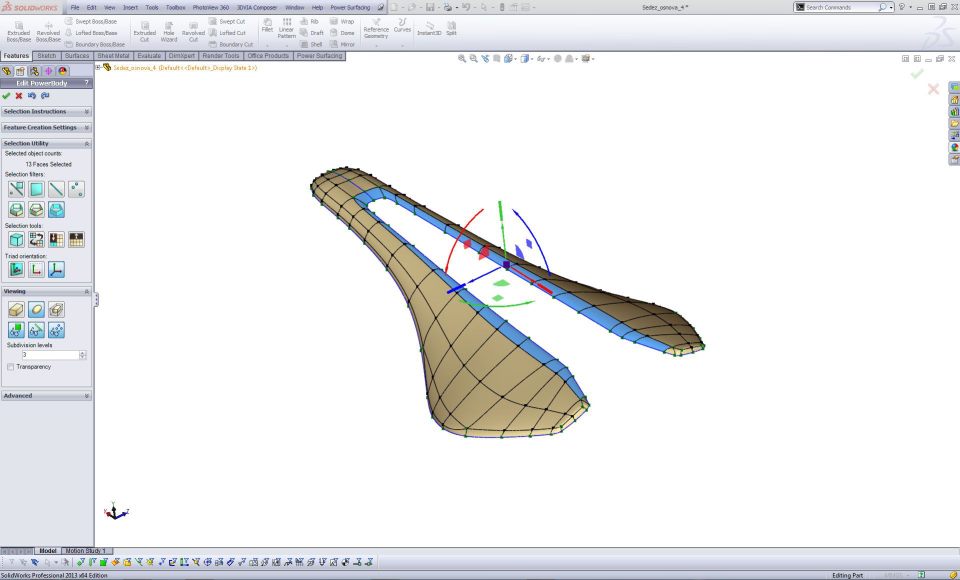The image size is (960, 580).
Task: Select the face selection filter icon
Action: point(36,189)
